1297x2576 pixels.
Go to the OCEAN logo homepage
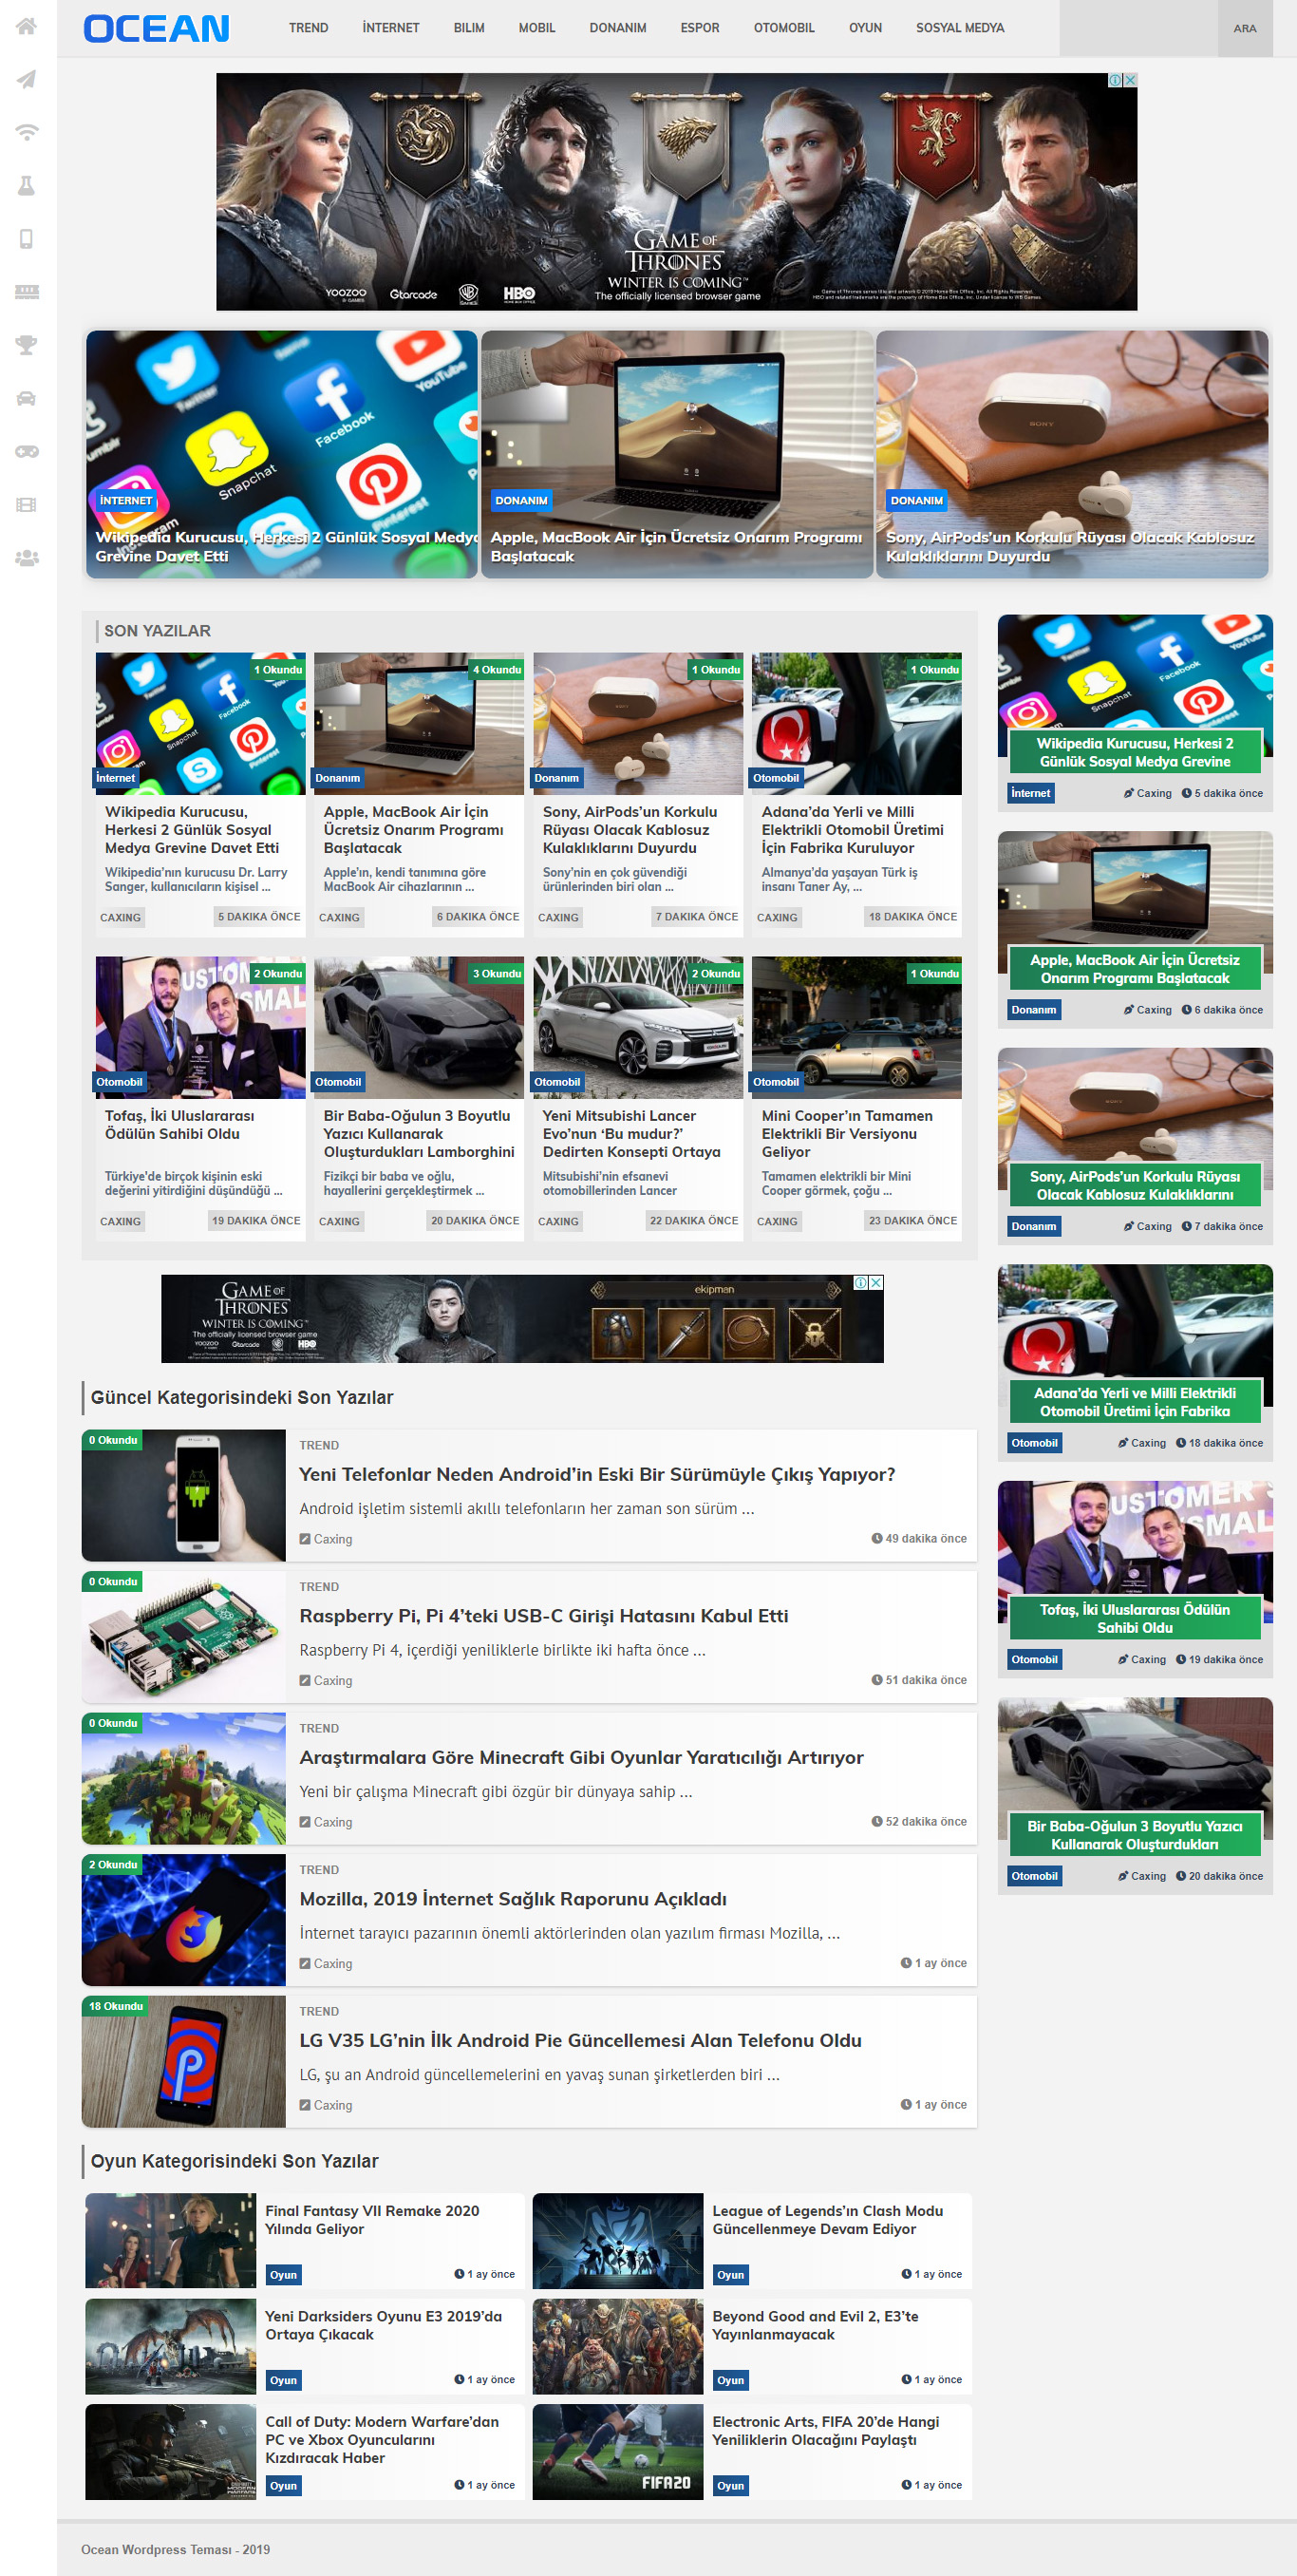tap(156, 28)
